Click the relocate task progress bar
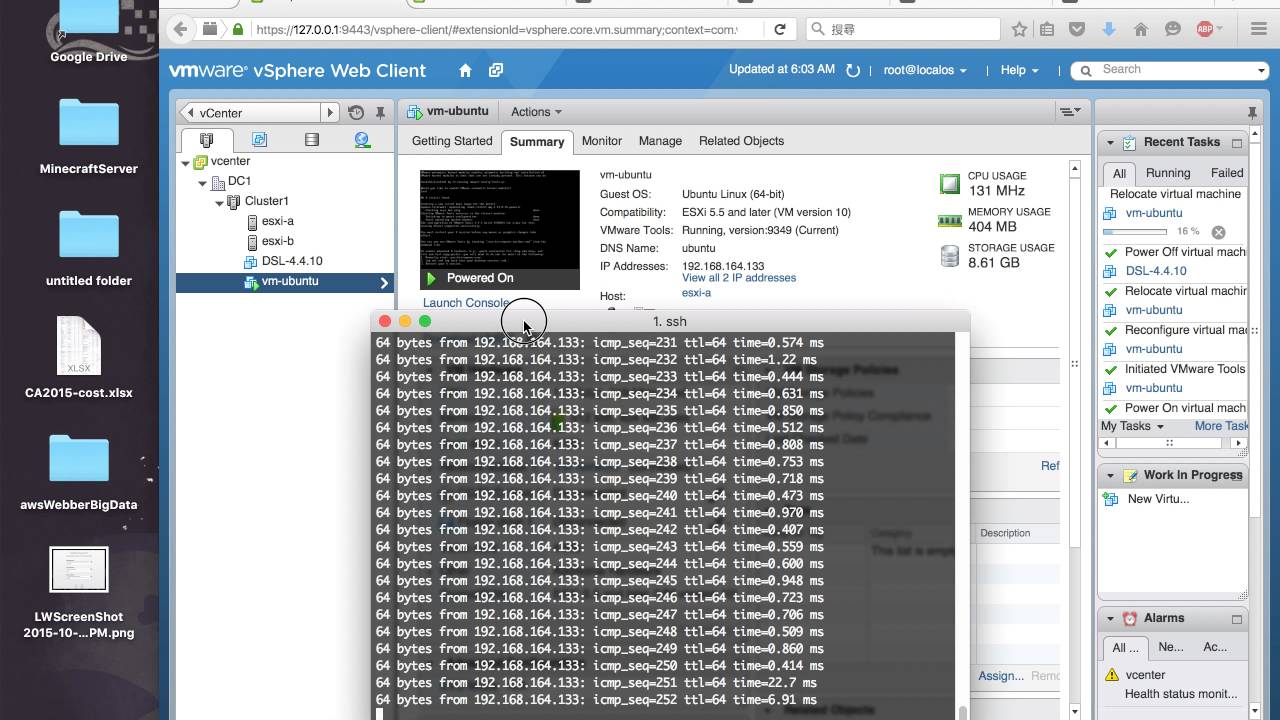 click(x=1136, y=232)
